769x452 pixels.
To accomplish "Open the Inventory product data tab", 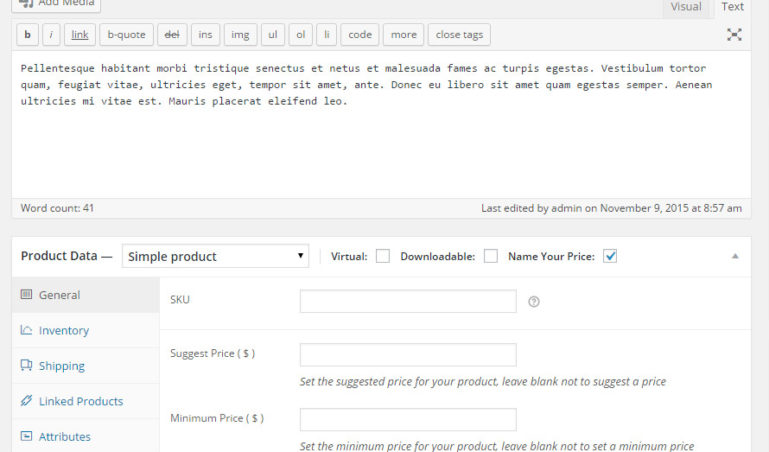I will pos(86,330).
